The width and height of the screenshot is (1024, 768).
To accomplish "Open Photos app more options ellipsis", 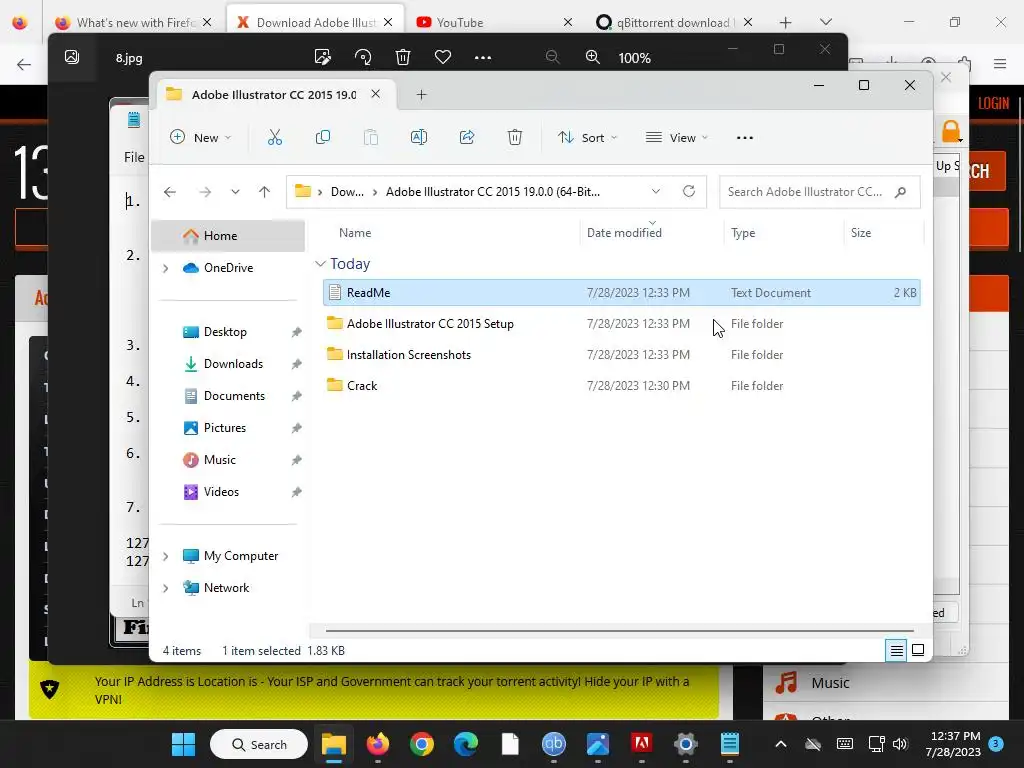I will (483, 57).
